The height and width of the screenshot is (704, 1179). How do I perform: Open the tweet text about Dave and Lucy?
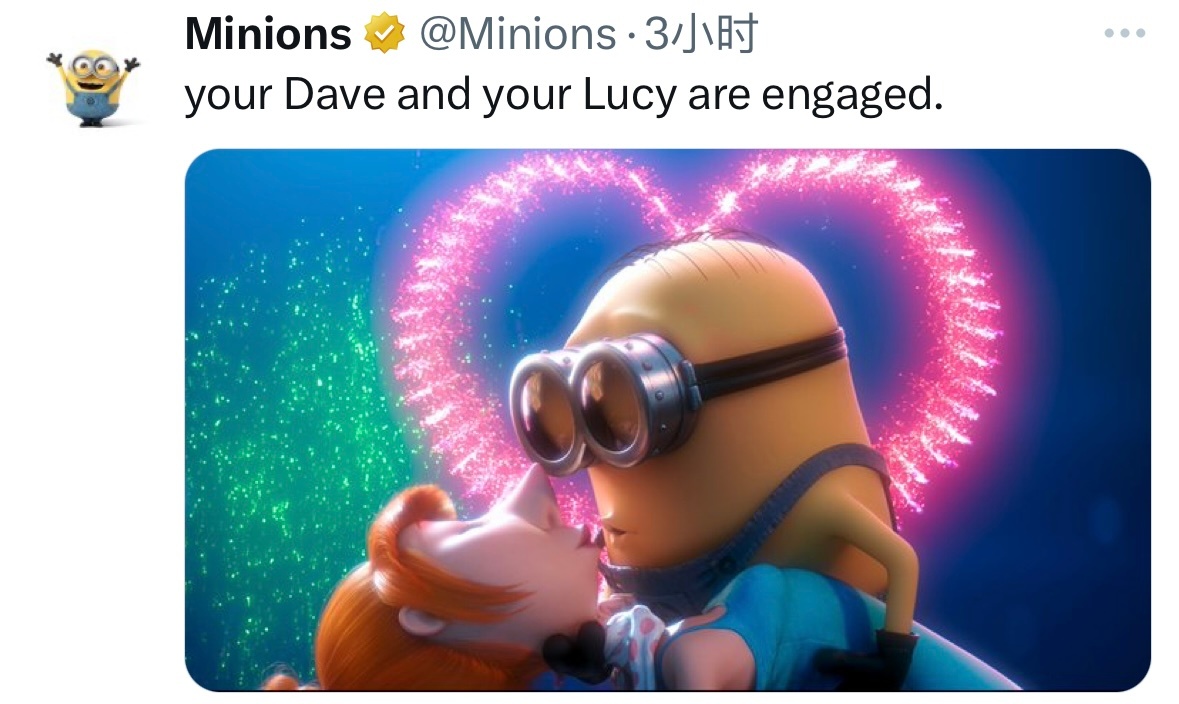click(x=564, y=96)
